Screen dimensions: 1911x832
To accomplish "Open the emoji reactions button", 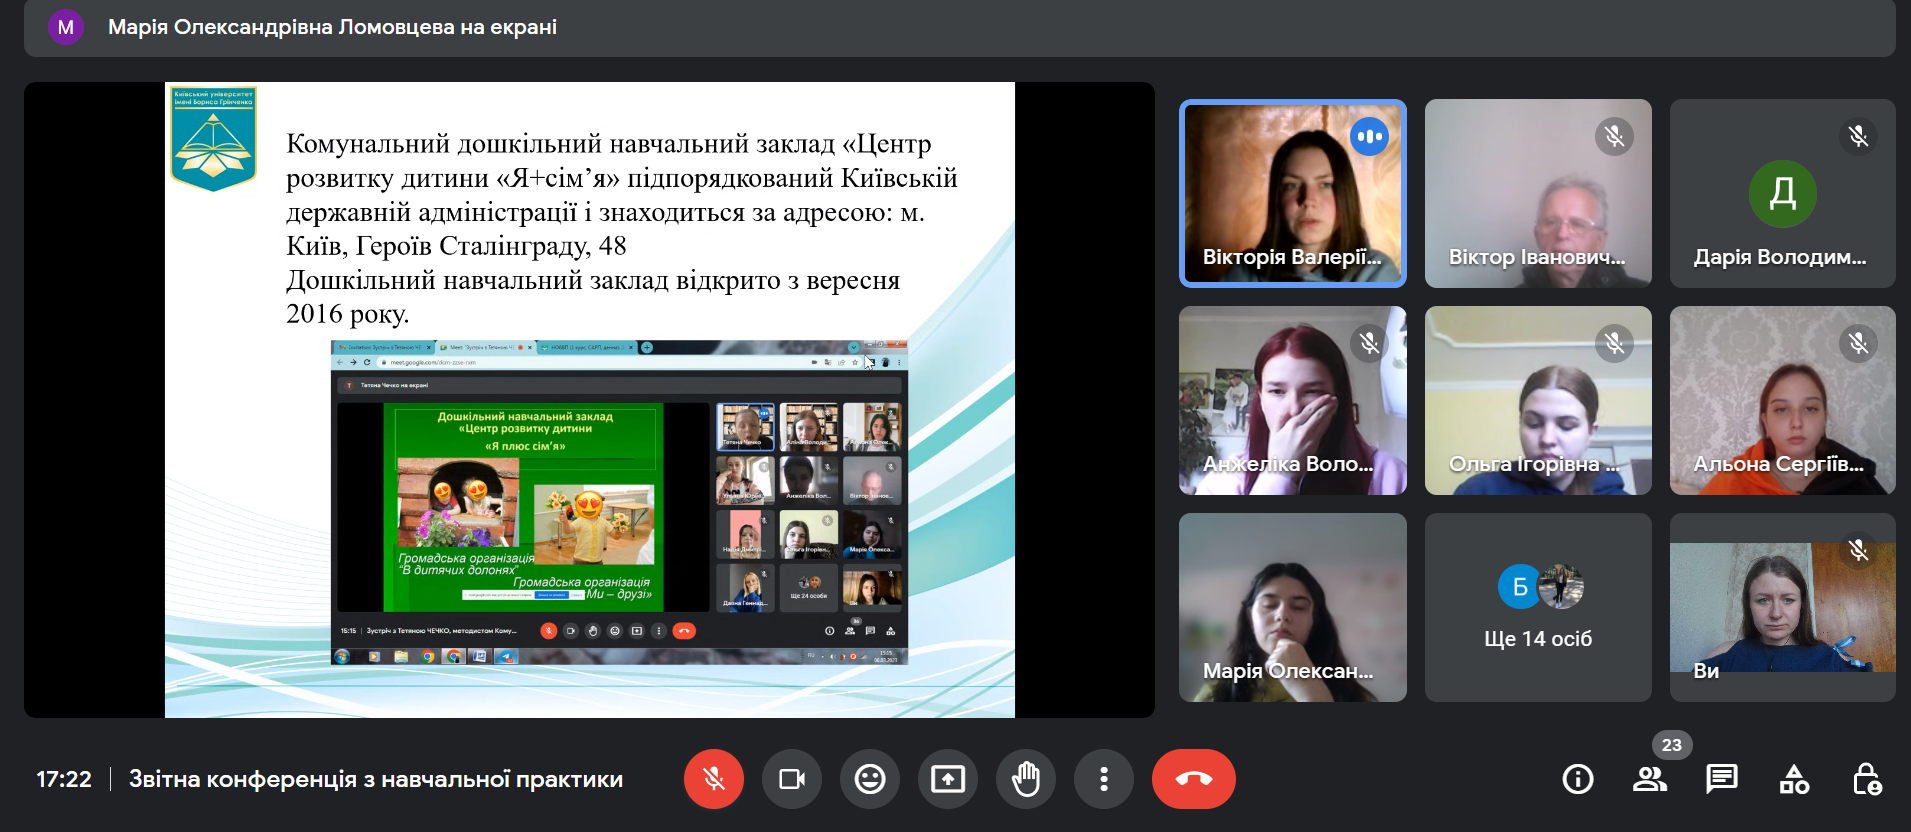I will 869,779.
